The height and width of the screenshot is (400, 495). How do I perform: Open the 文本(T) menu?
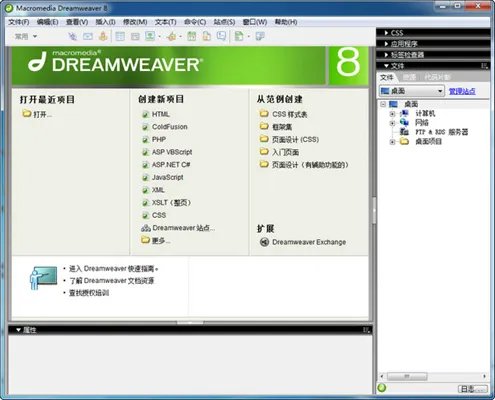(165, 22)
